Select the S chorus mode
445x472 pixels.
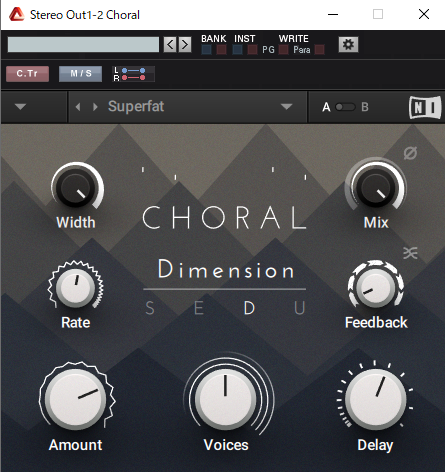150,308
